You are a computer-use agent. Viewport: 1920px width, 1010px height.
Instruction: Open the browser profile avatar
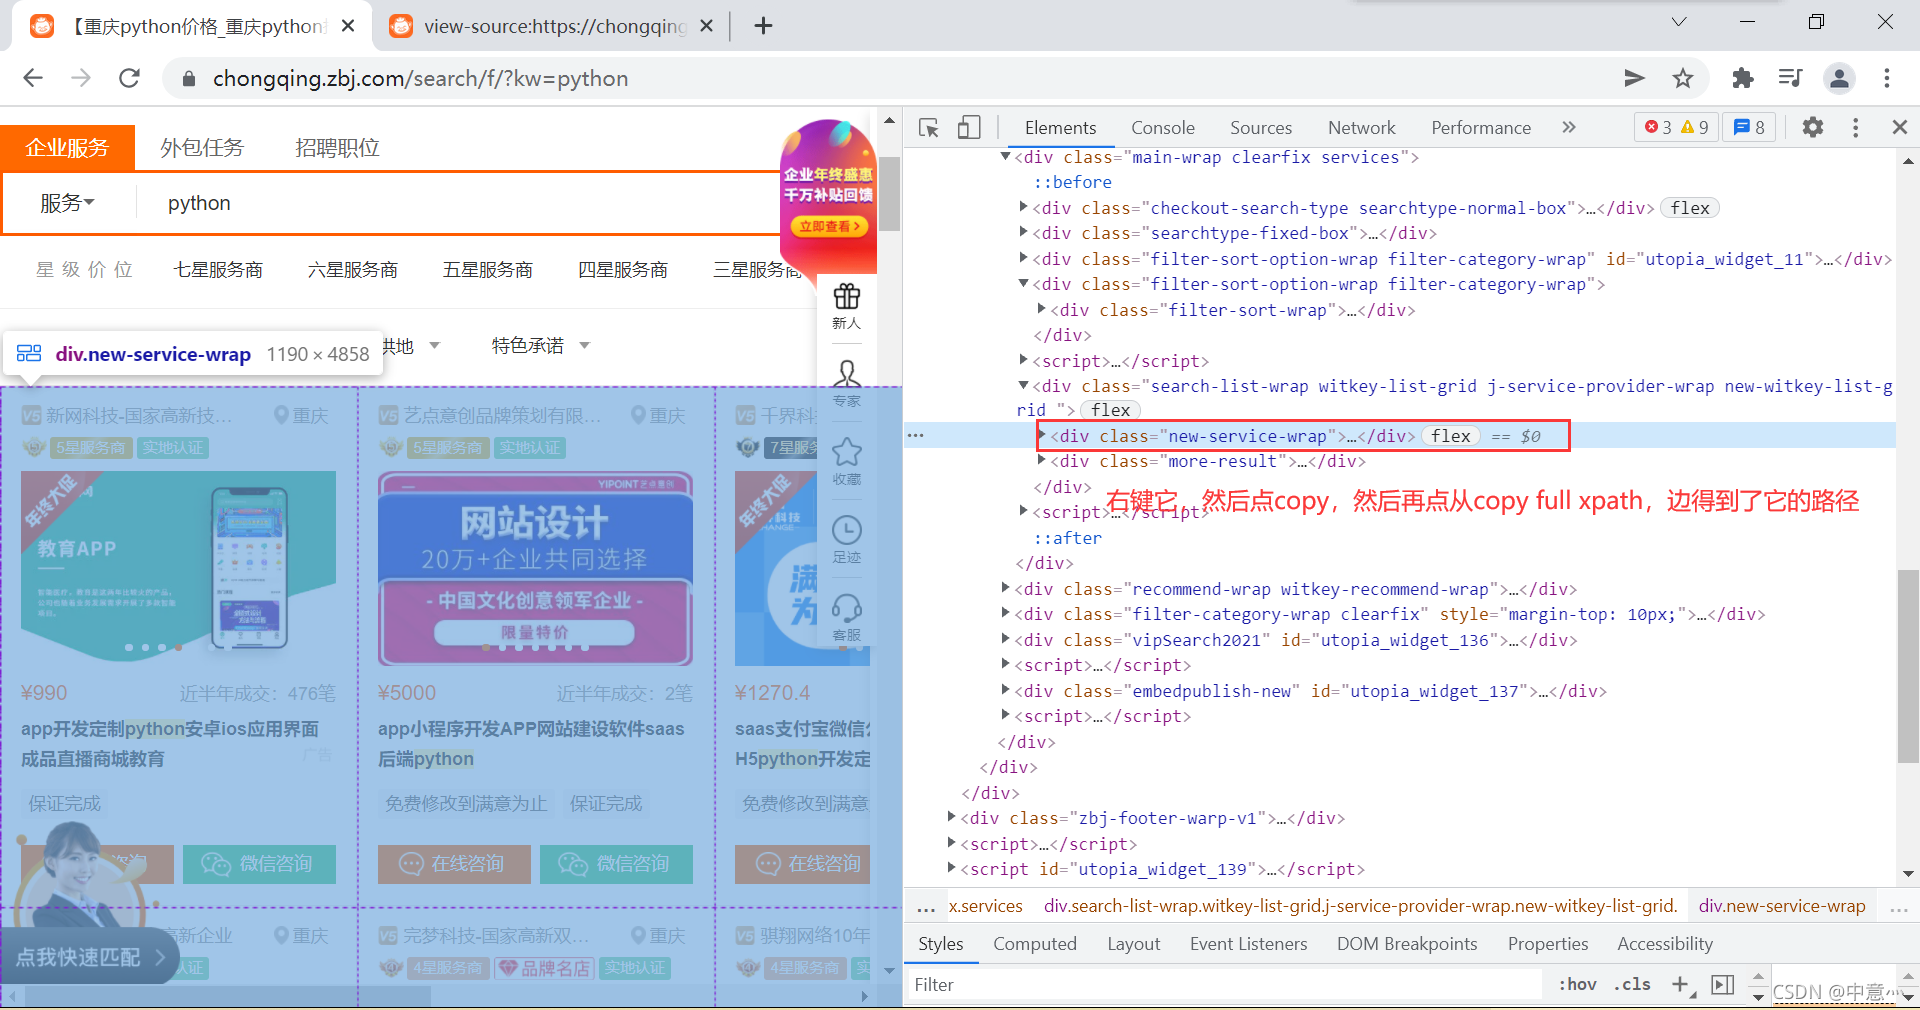[1839, 78]
